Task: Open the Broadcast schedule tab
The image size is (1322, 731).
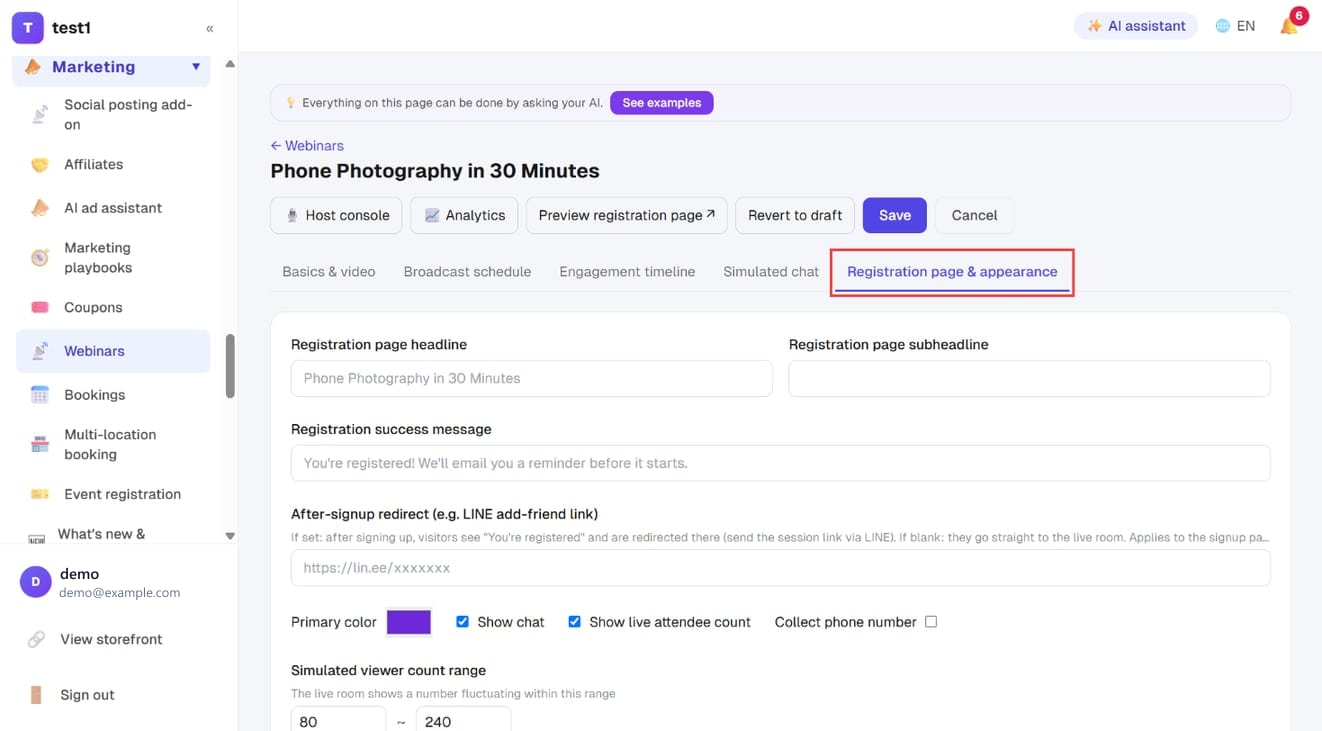Action: click(467, 272)
